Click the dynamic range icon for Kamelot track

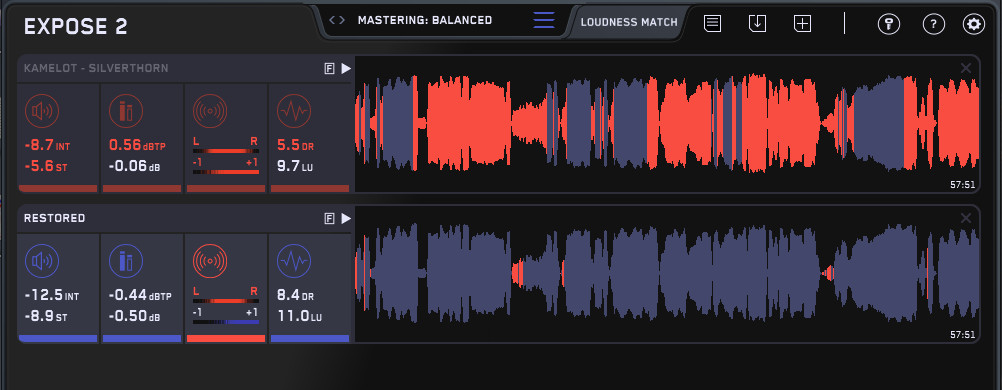[294, 111]
